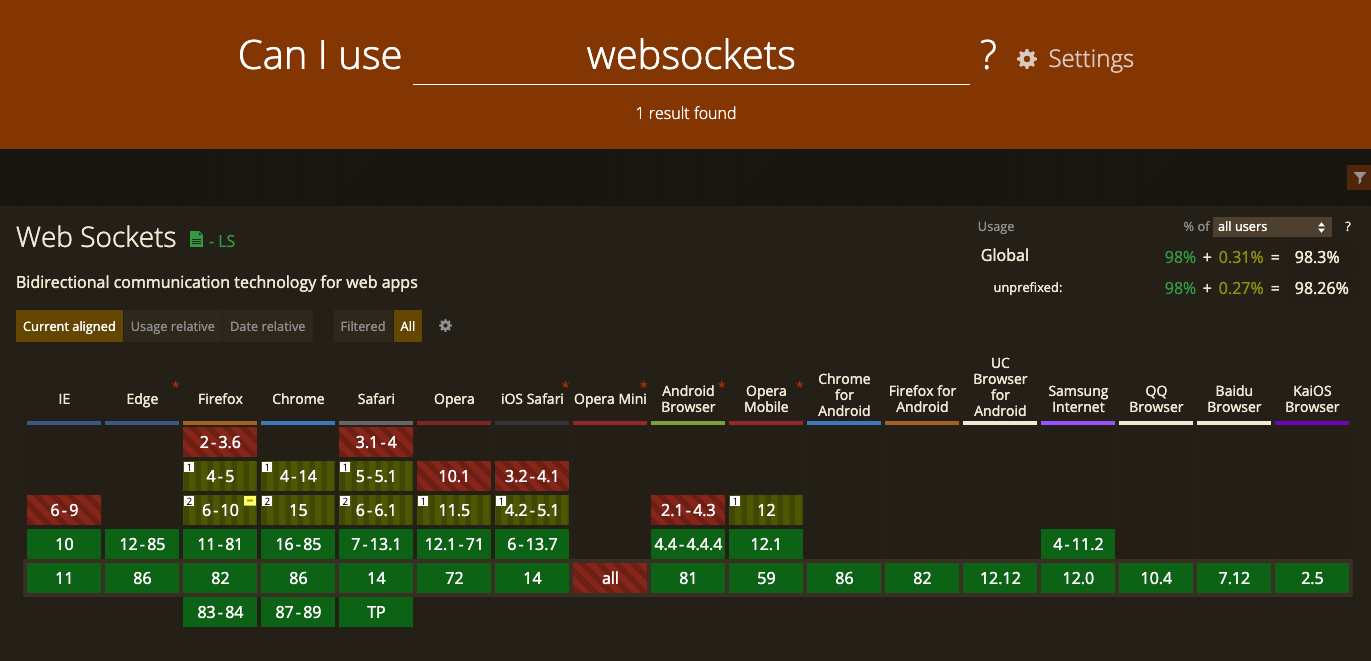Select Samsung Internet 4-11.2 cell
The height and width of the screenshot is (661, 1371).
pos(1078,544)
